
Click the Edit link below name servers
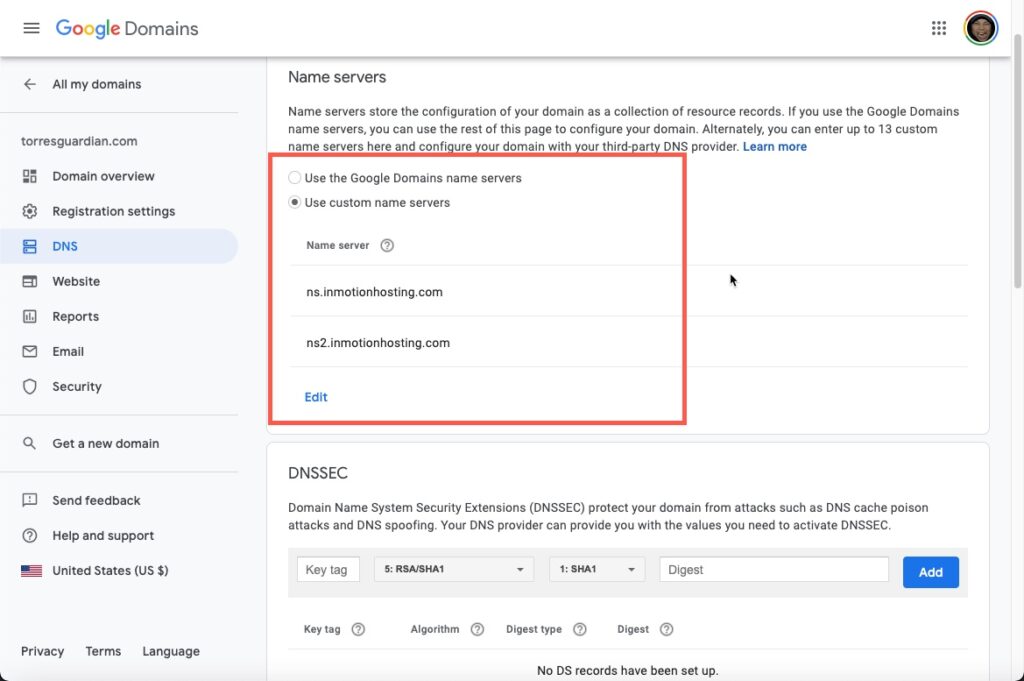click(315, 397)
